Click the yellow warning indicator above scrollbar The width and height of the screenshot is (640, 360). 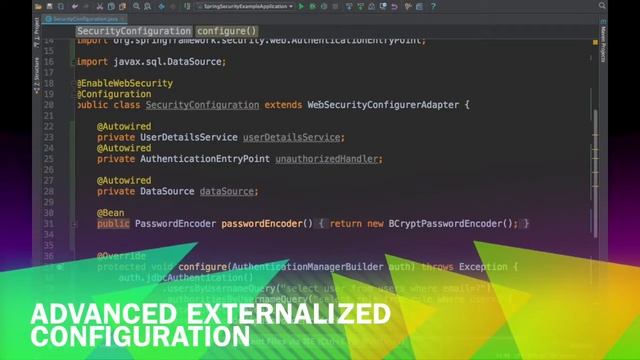point(595,42)
